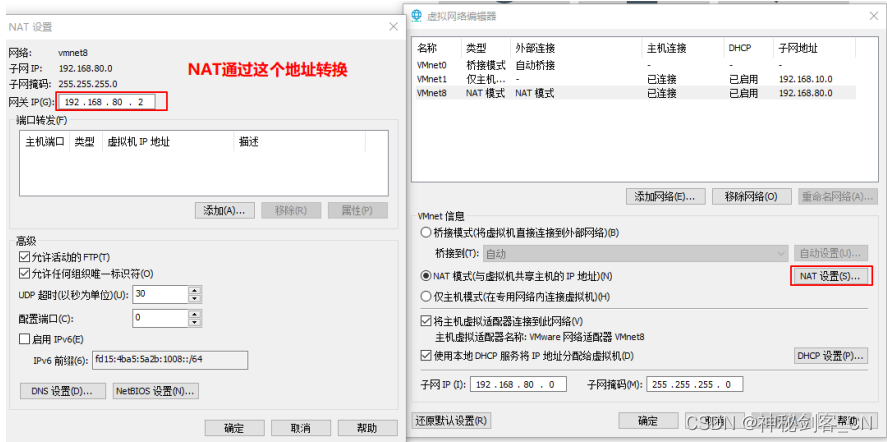Confirm 虚拟网络编辑器 with 确定

click(648, 420)
